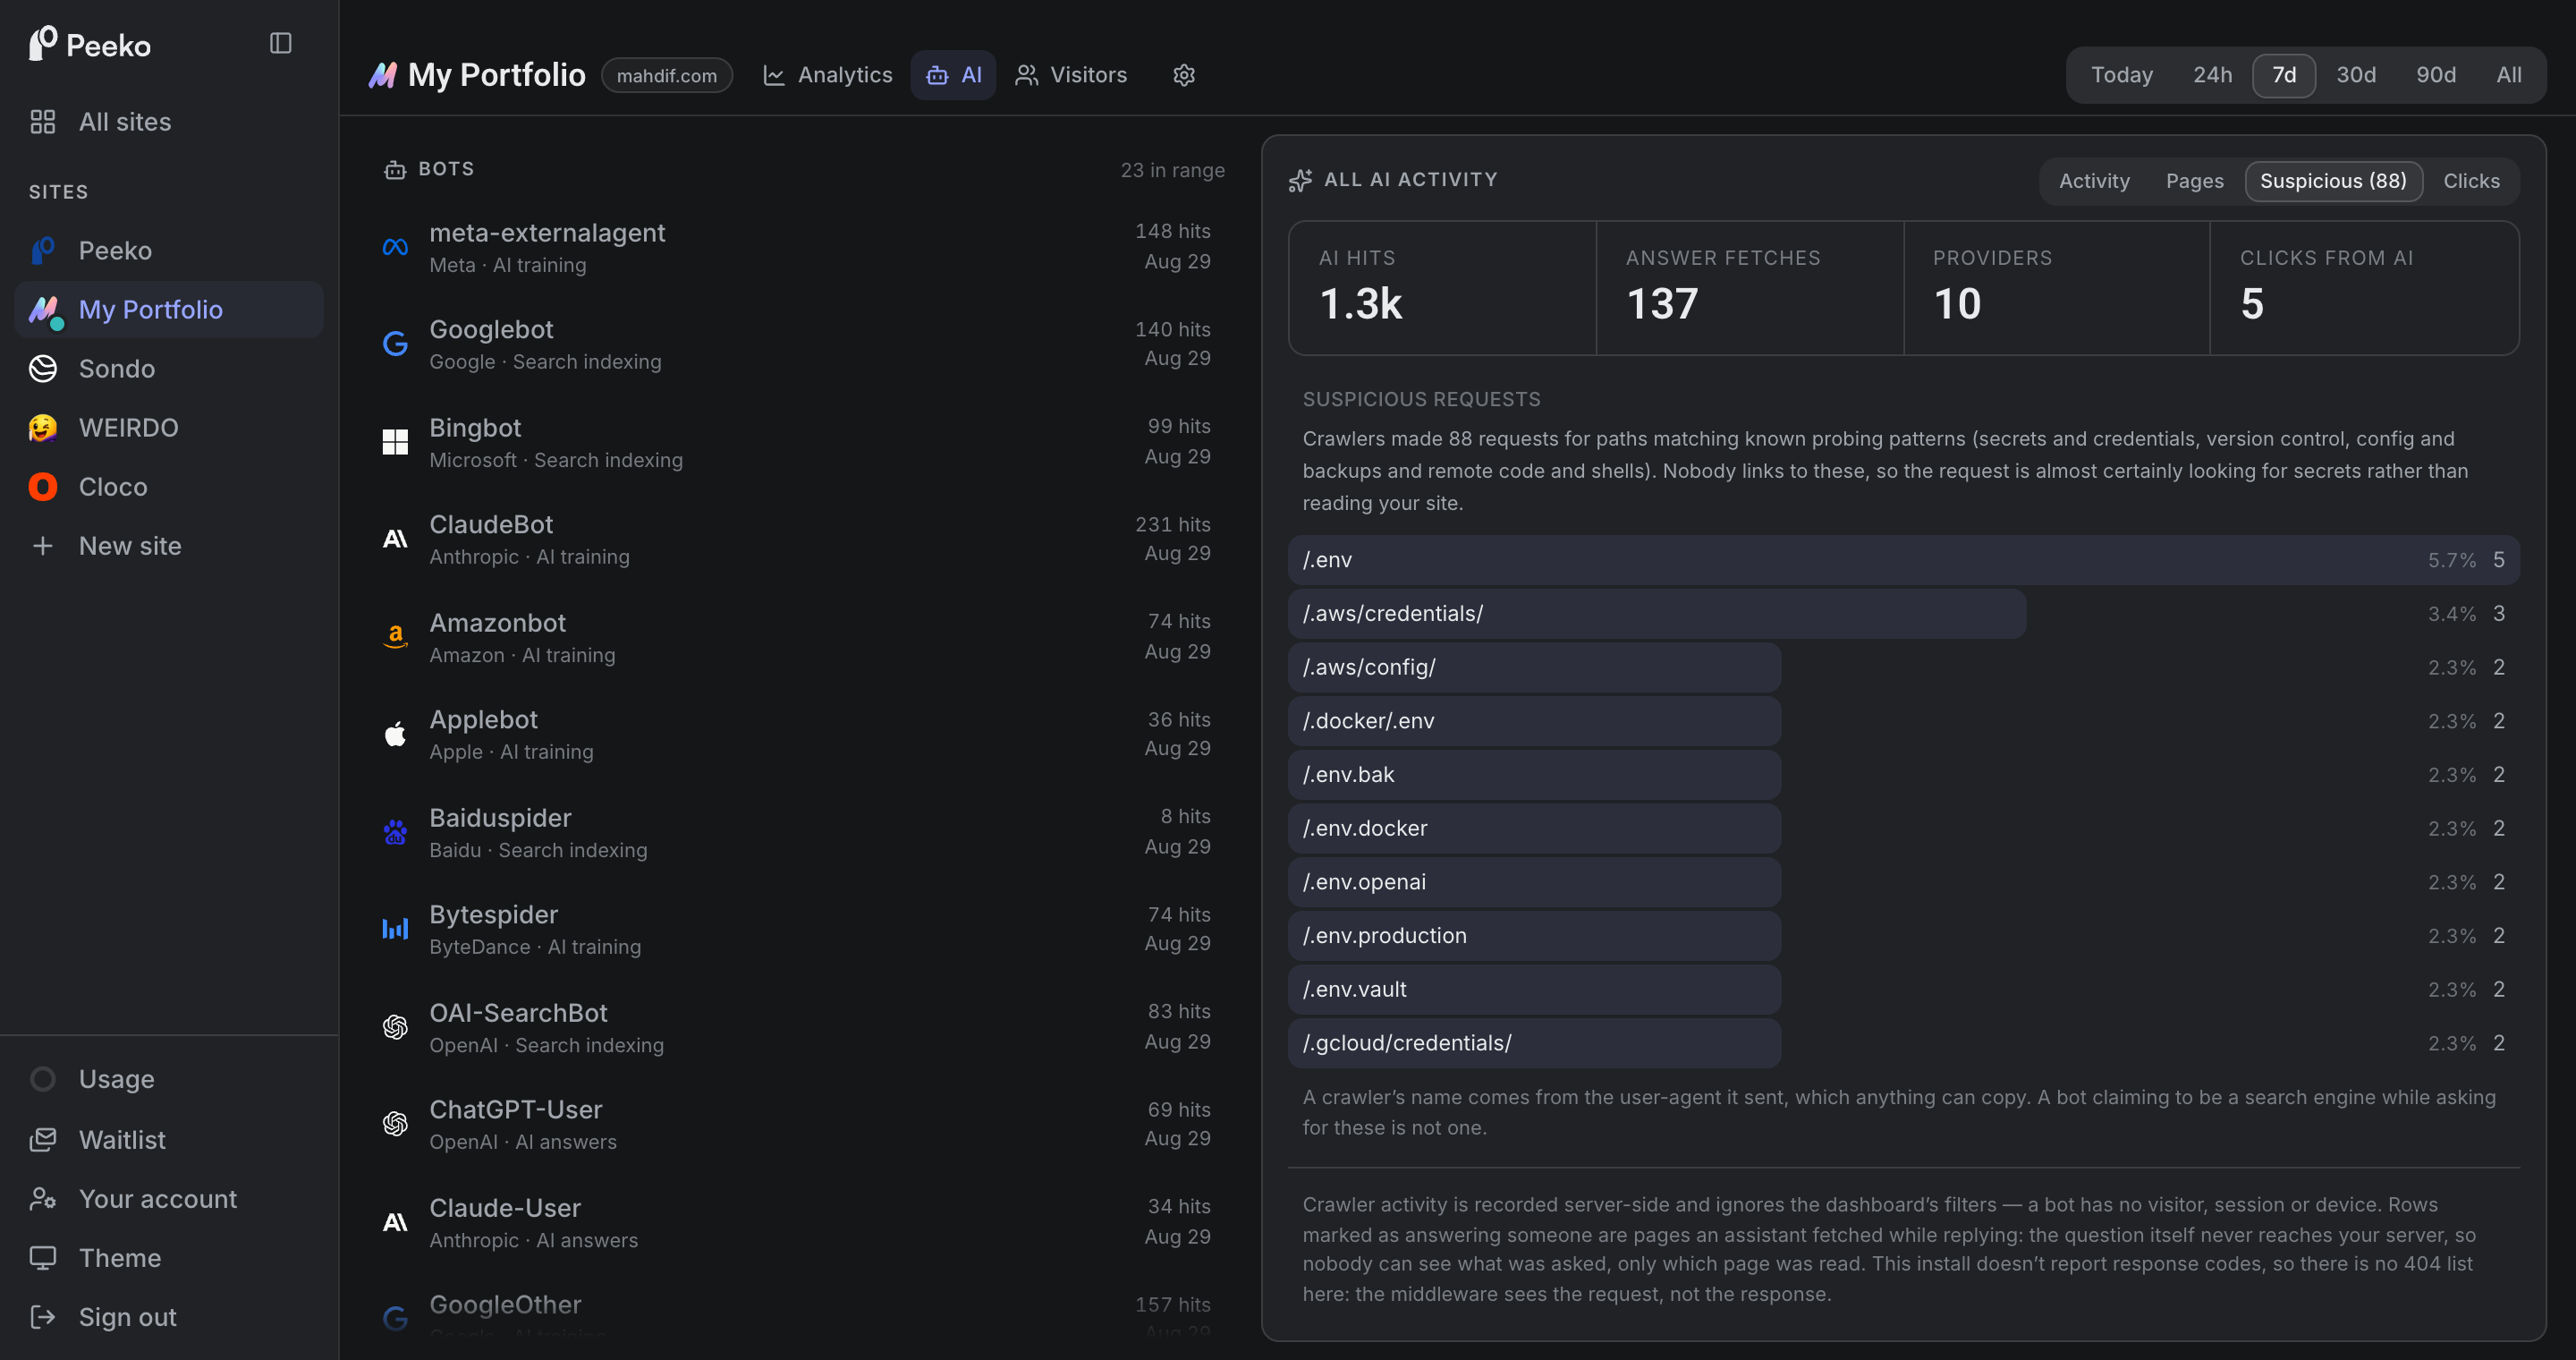Viewport: 2576px width, 1360px height.
Task: Click the /.docker/.env path row
Action: coord(1903,721)
